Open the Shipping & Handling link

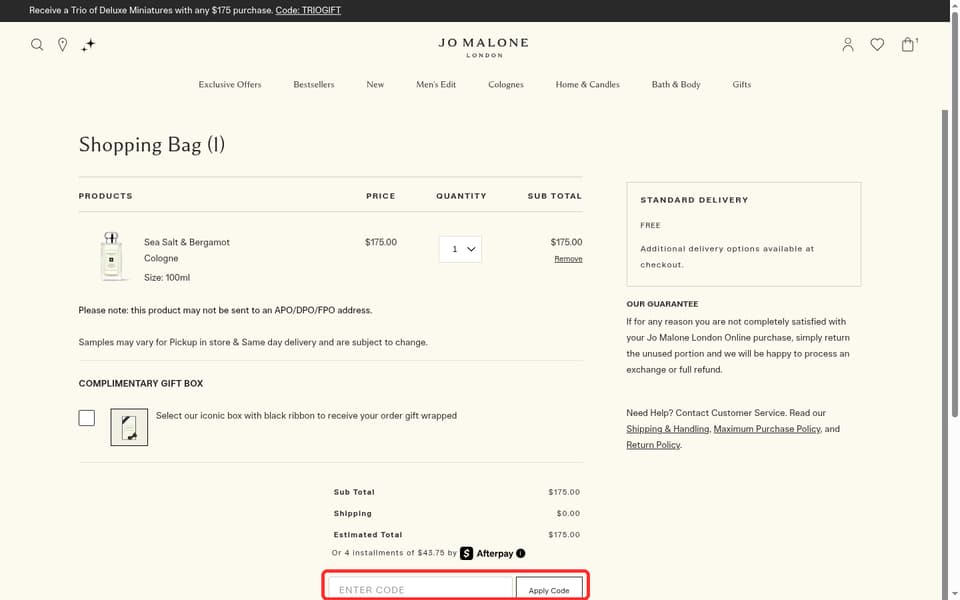tap(667, 429)
